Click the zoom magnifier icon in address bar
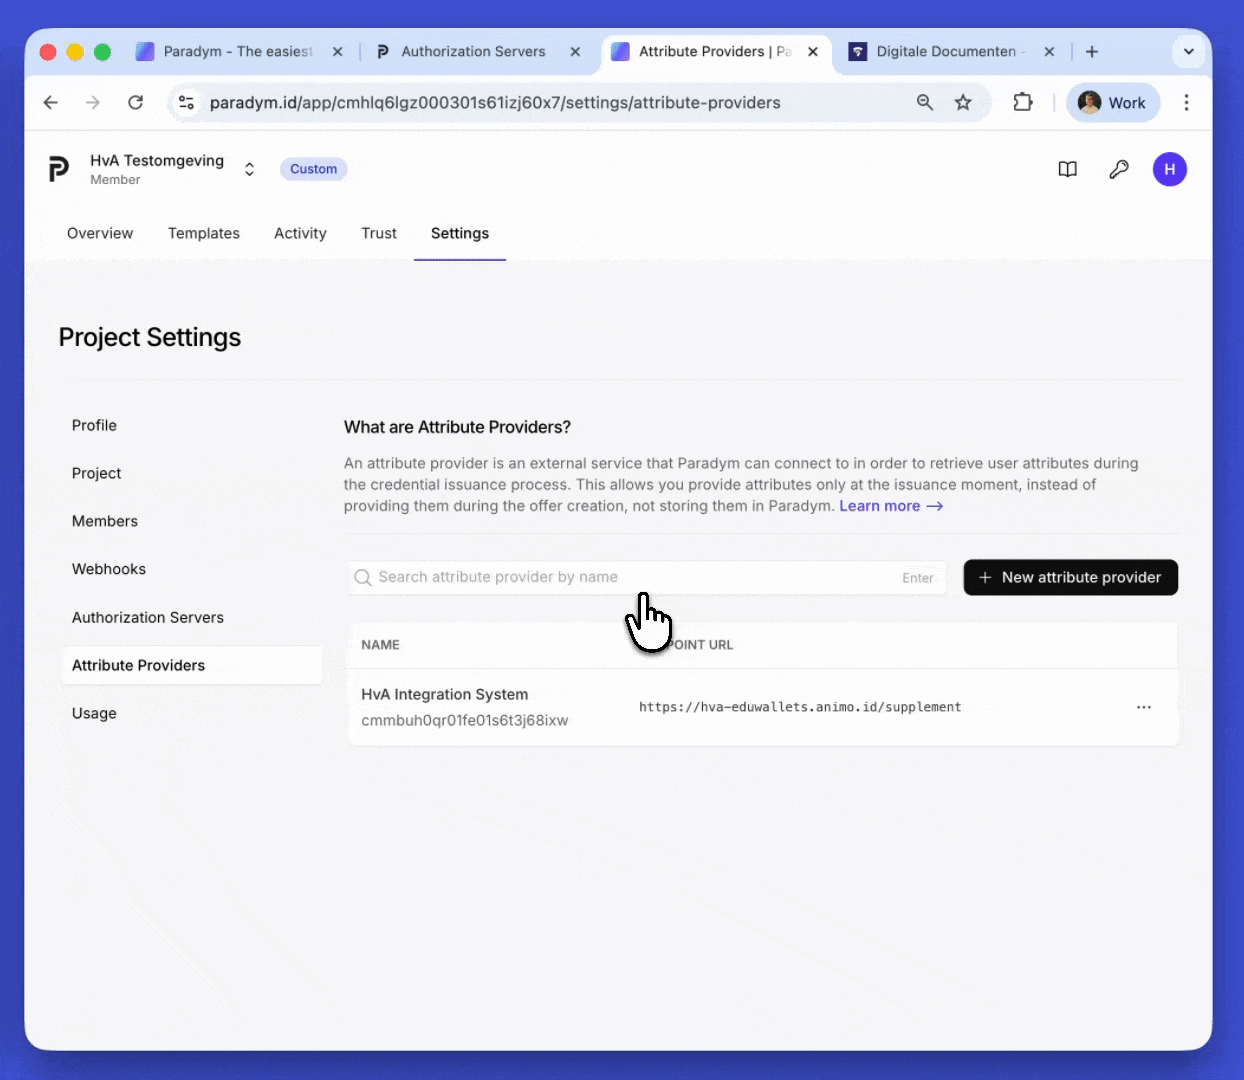The height and width of the screenshot is (1080, 1244). tap(925, 102)
